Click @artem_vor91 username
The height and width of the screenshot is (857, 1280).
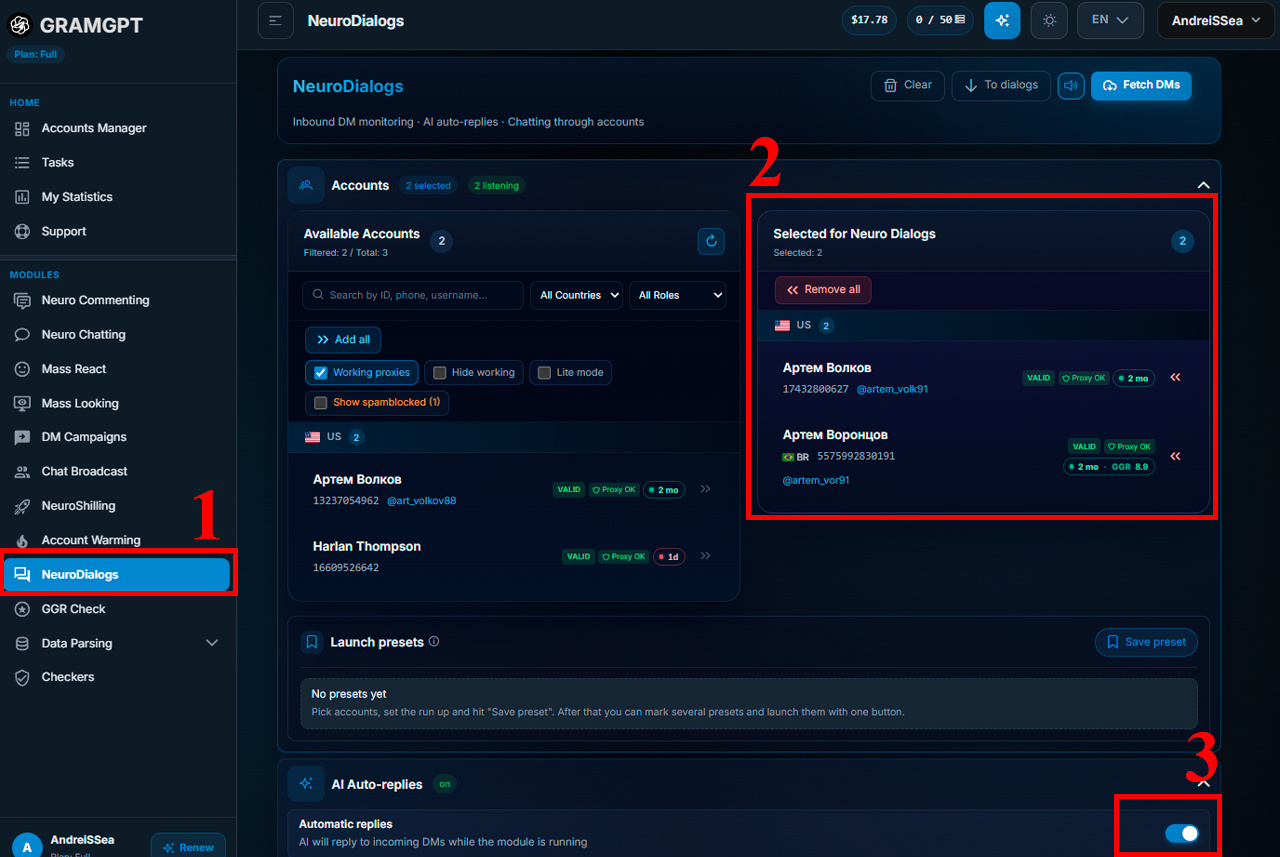816,480
